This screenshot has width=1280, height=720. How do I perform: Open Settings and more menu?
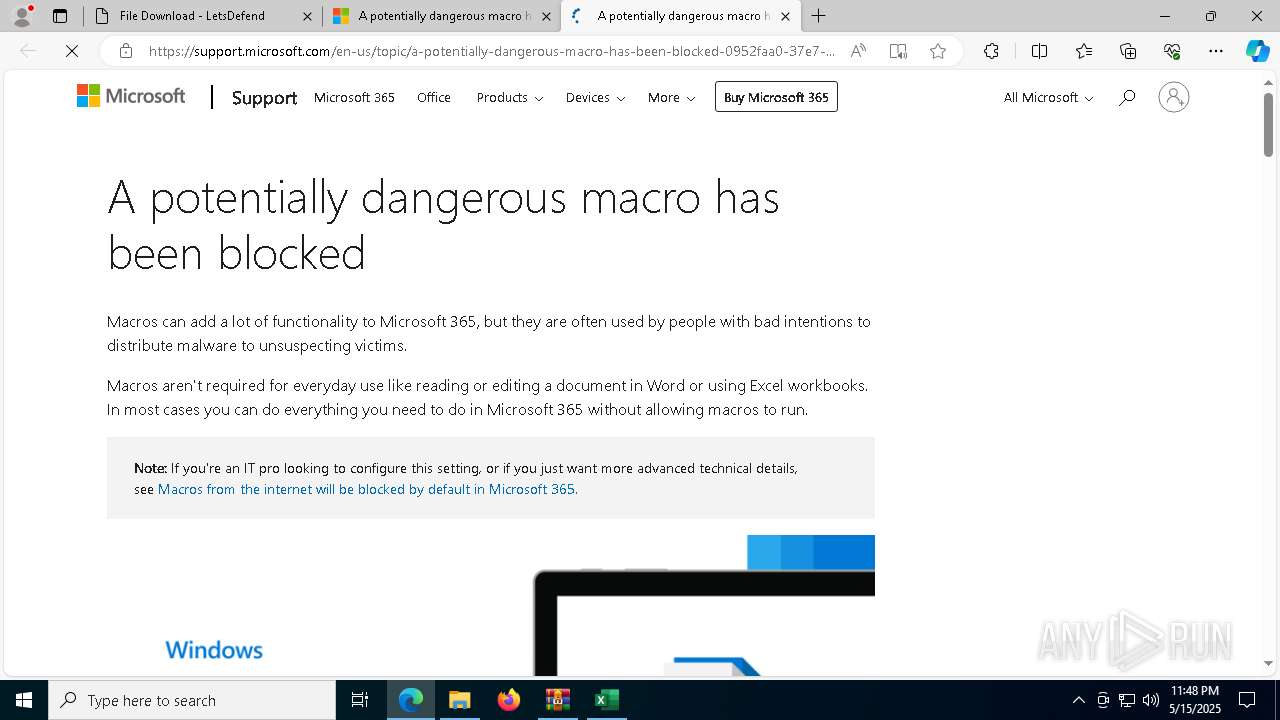click(x=1216, y=51)
